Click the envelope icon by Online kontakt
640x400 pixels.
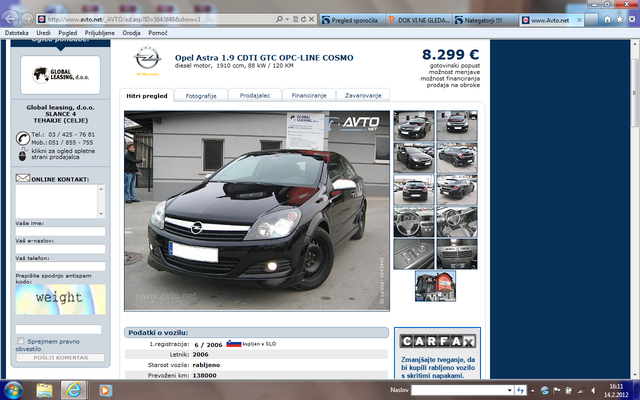point(22,178)
